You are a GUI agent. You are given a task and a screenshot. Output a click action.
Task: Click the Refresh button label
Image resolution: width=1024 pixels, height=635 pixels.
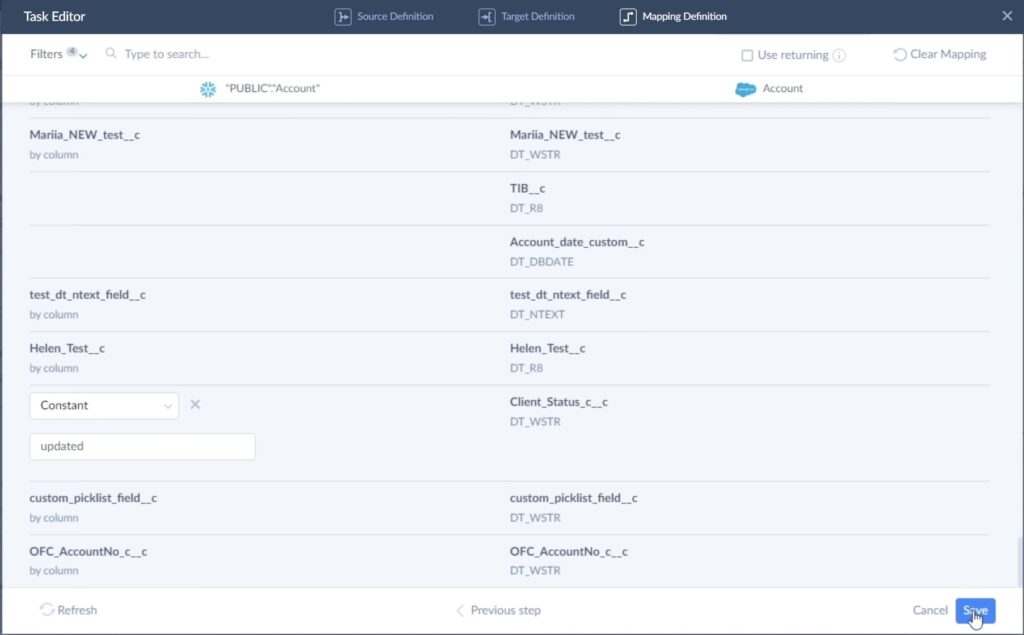(x=77, y=610)
